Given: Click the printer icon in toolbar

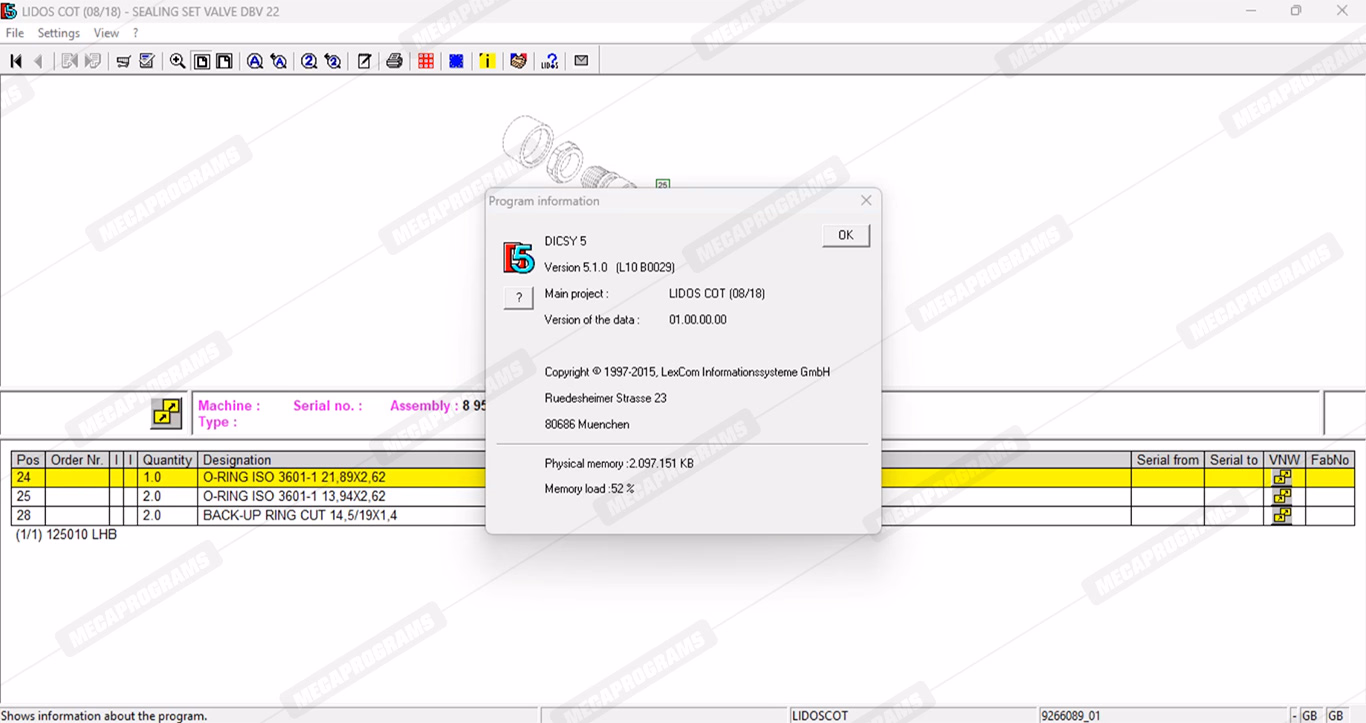Looking at the screenshot, I should coord(394,62).
